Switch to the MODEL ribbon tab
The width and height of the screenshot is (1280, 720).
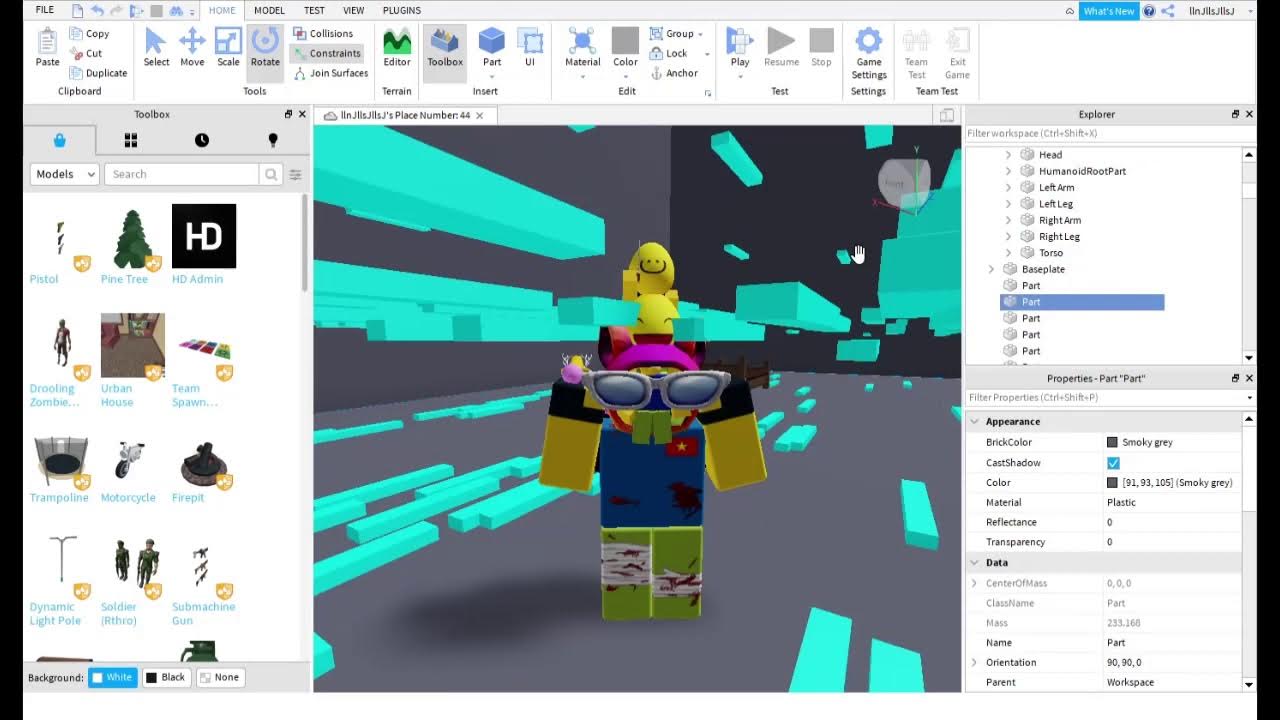269,10
